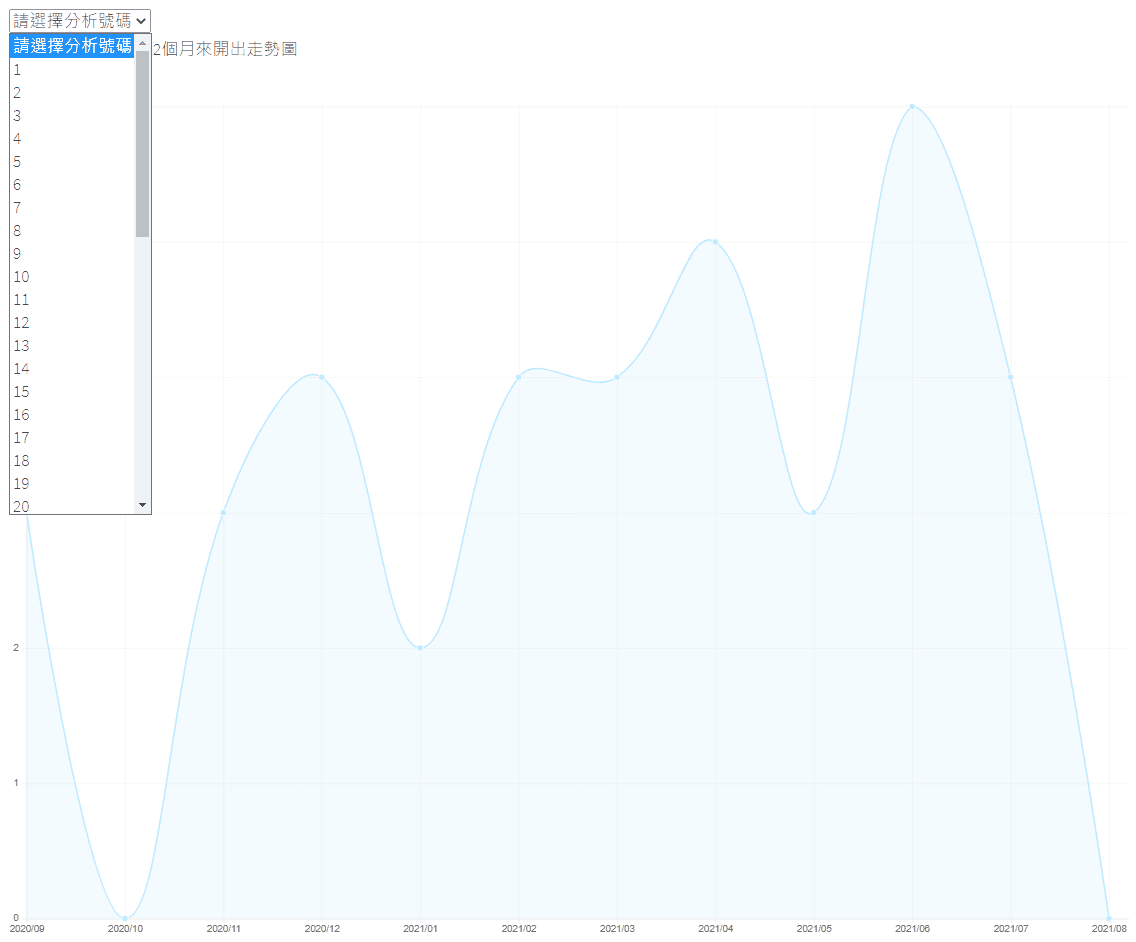Select the highlighted 請選擇分析號碼 option

coord(72,46)
